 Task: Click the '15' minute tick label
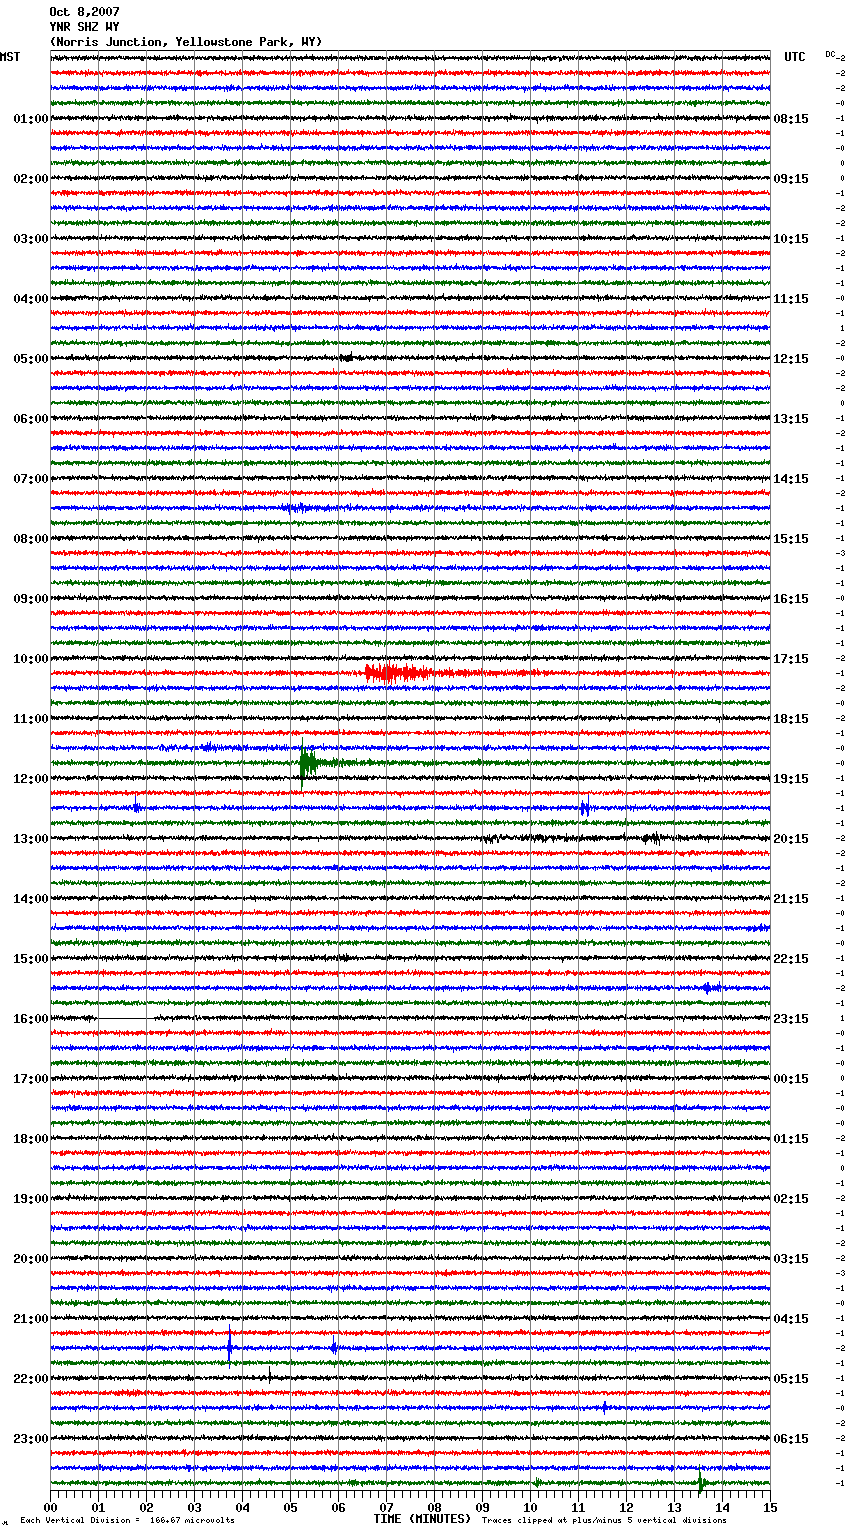(770, 1507)
